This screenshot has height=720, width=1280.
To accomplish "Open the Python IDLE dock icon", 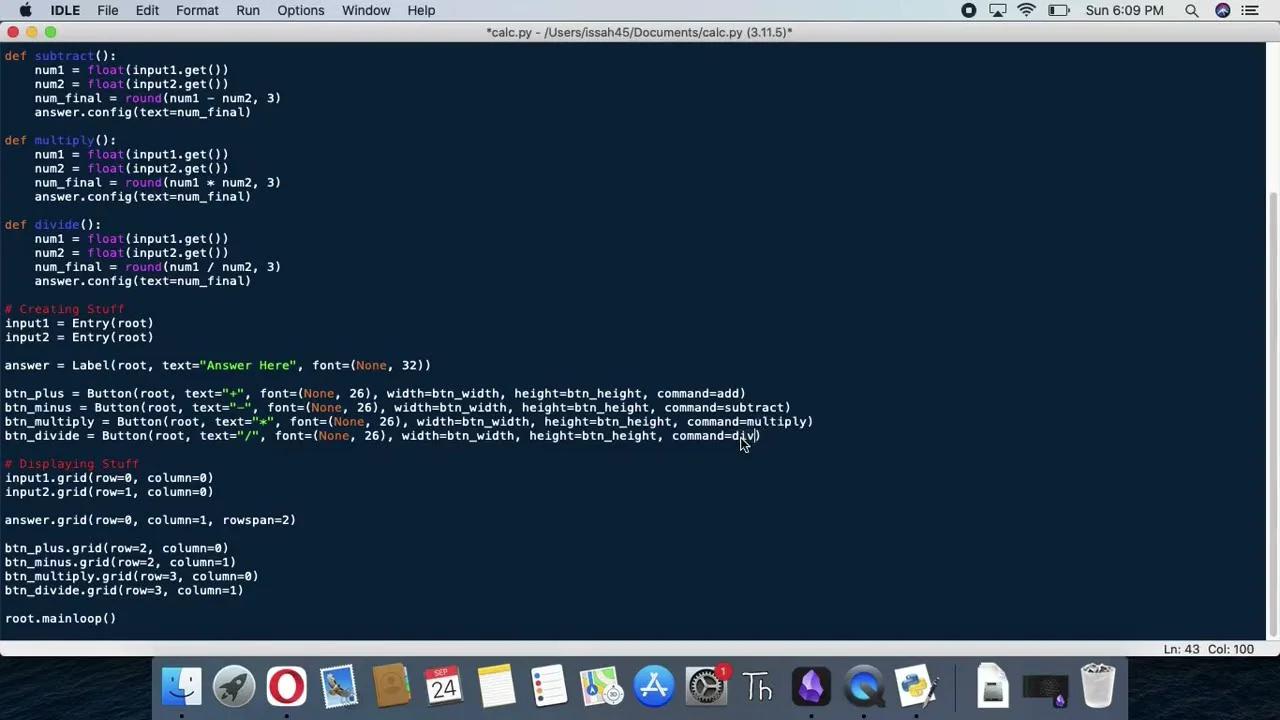I will click(x=915, y=686).
